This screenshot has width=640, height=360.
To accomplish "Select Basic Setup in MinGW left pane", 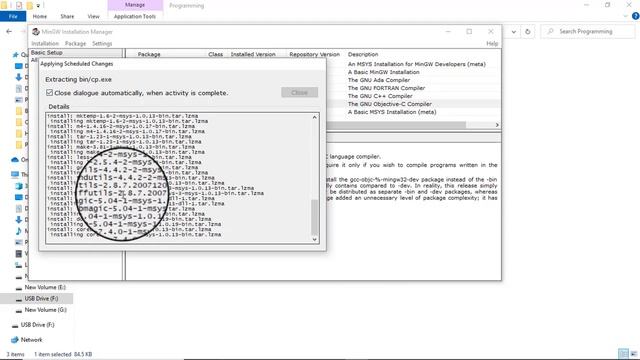I will (47, 53).
